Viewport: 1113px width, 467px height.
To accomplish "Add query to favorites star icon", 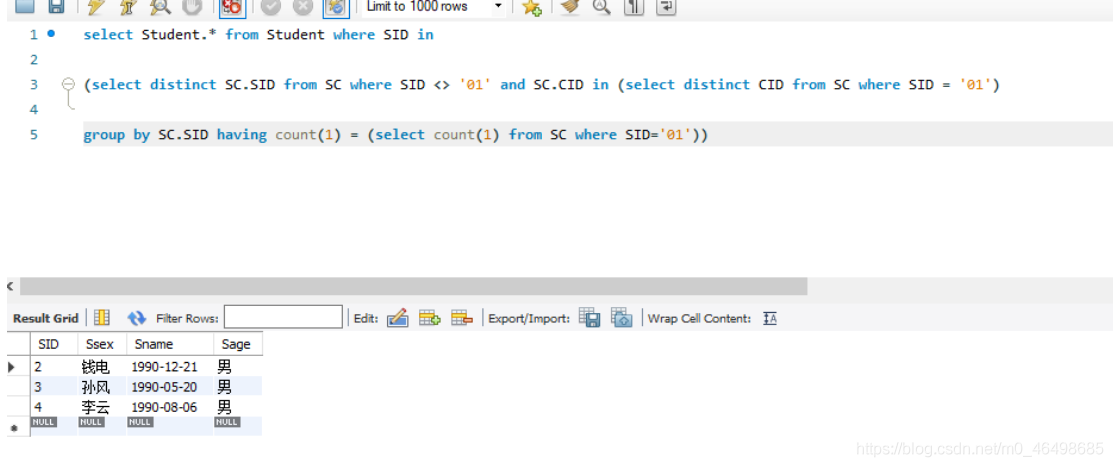I will [x=532, y=6].
